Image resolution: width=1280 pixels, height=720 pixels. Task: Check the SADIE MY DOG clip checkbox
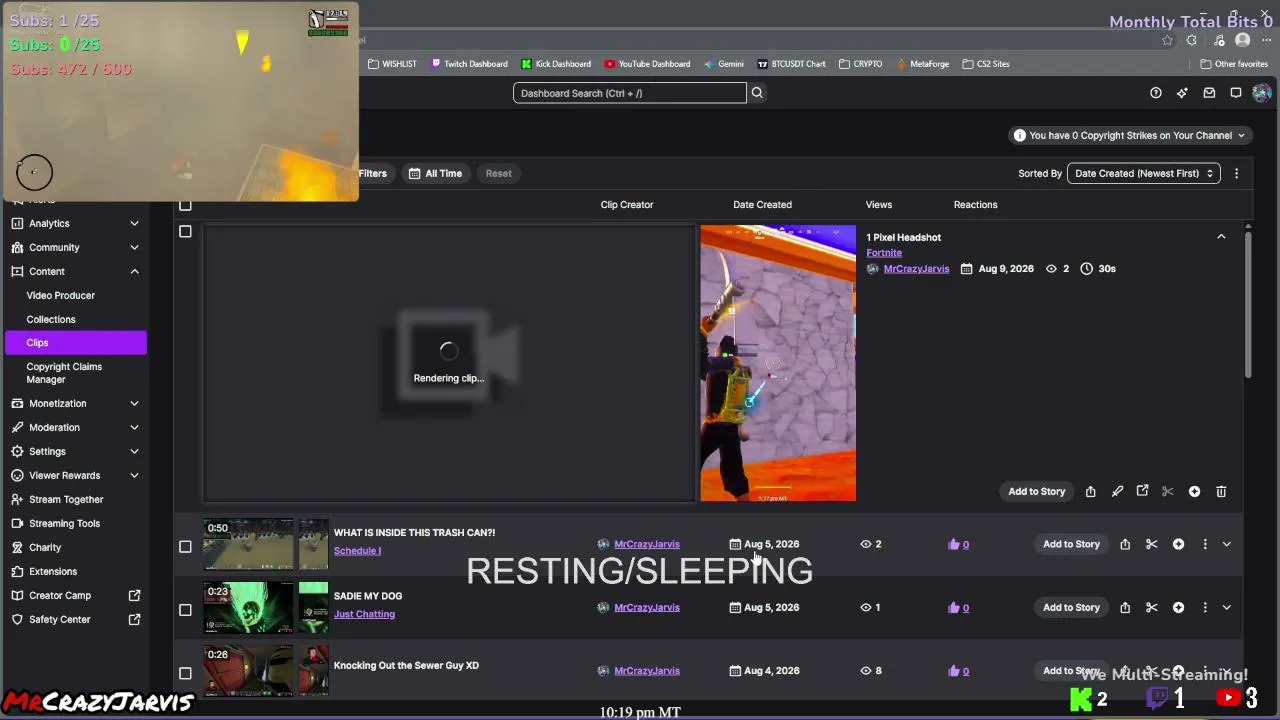pos(185,609)
